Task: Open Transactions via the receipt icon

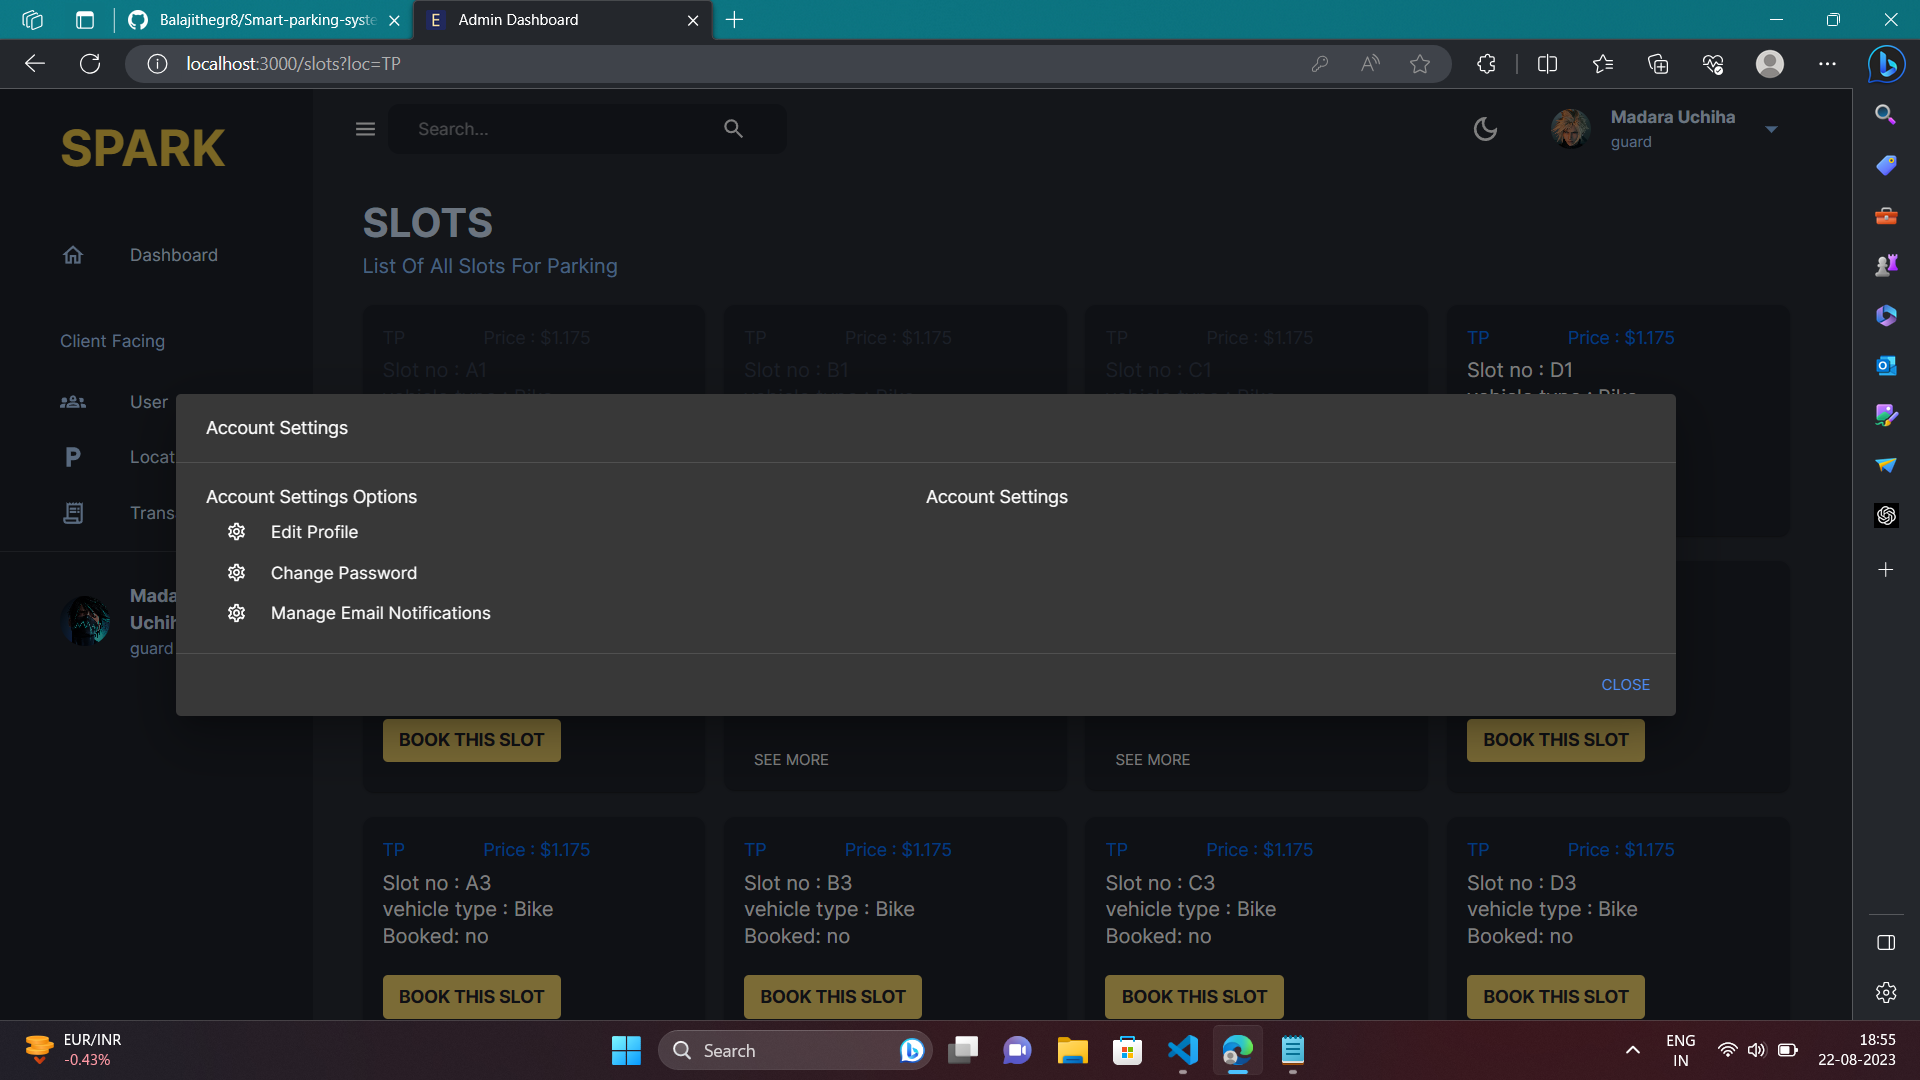Action: tap(73, 513)
